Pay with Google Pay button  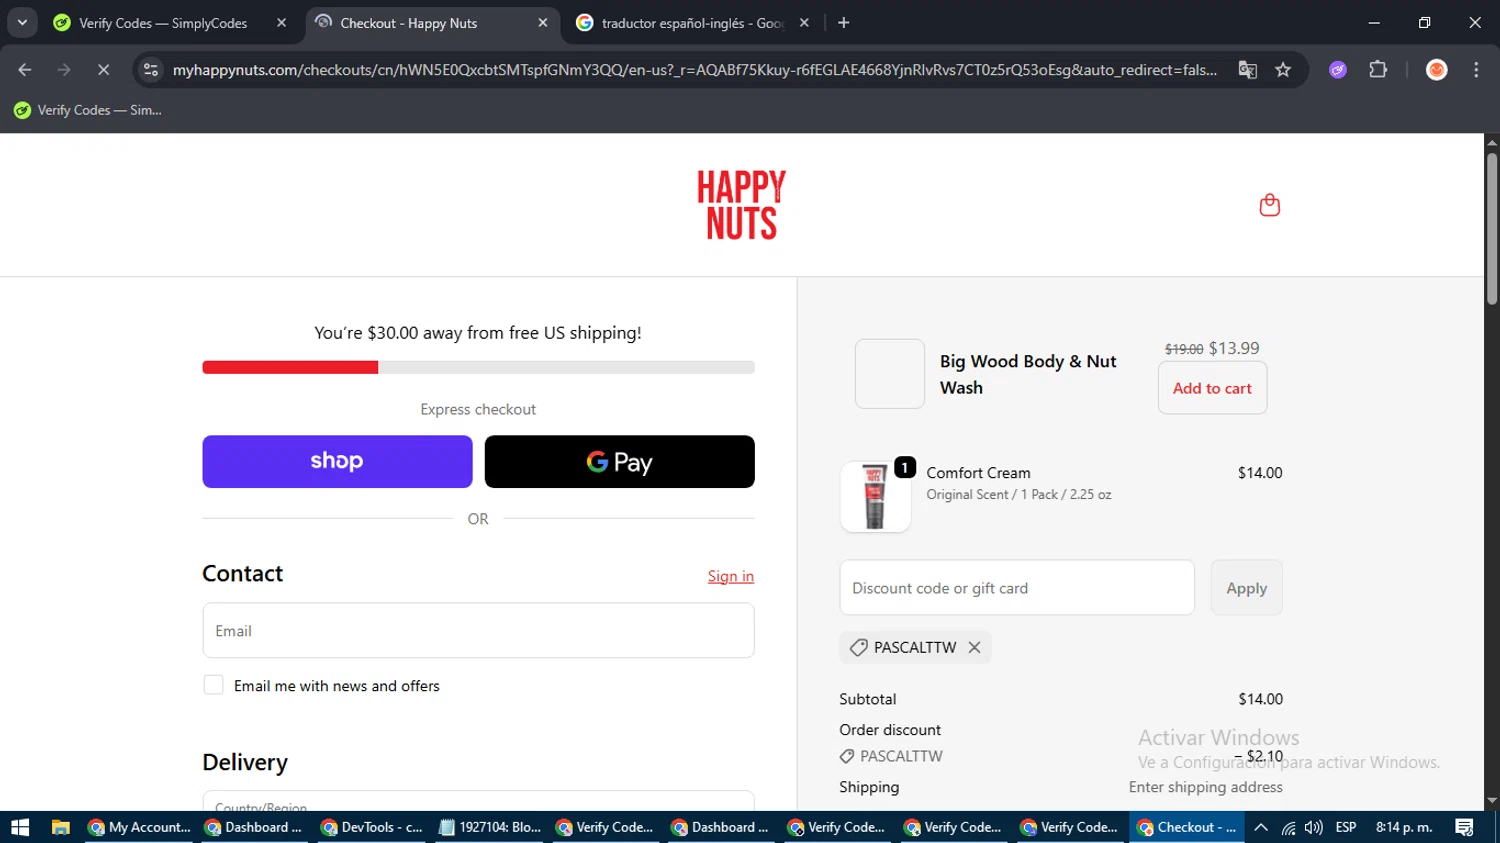point(619,462)
